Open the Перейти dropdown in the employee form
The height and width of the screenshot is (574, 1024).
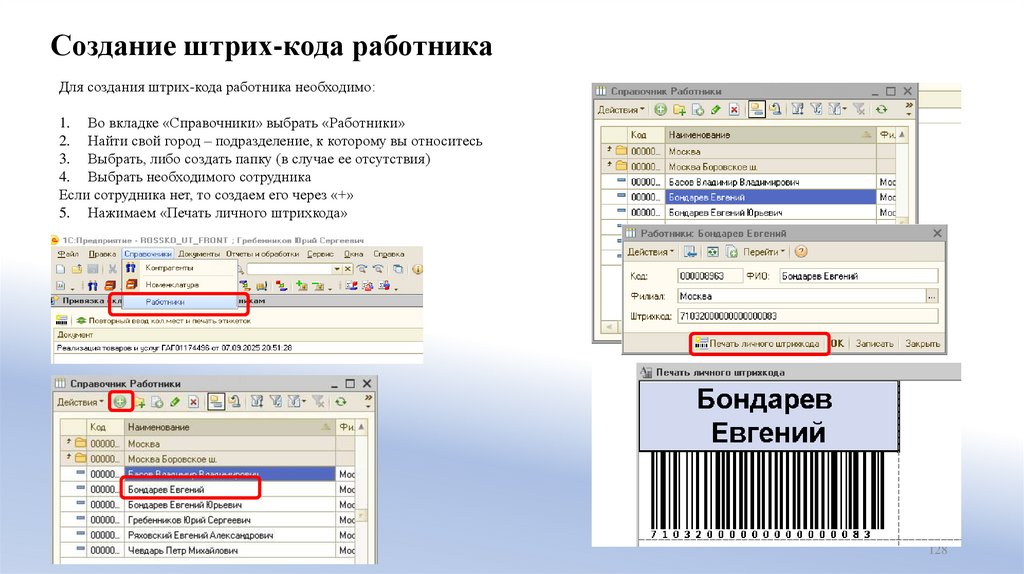pos(764,252)
